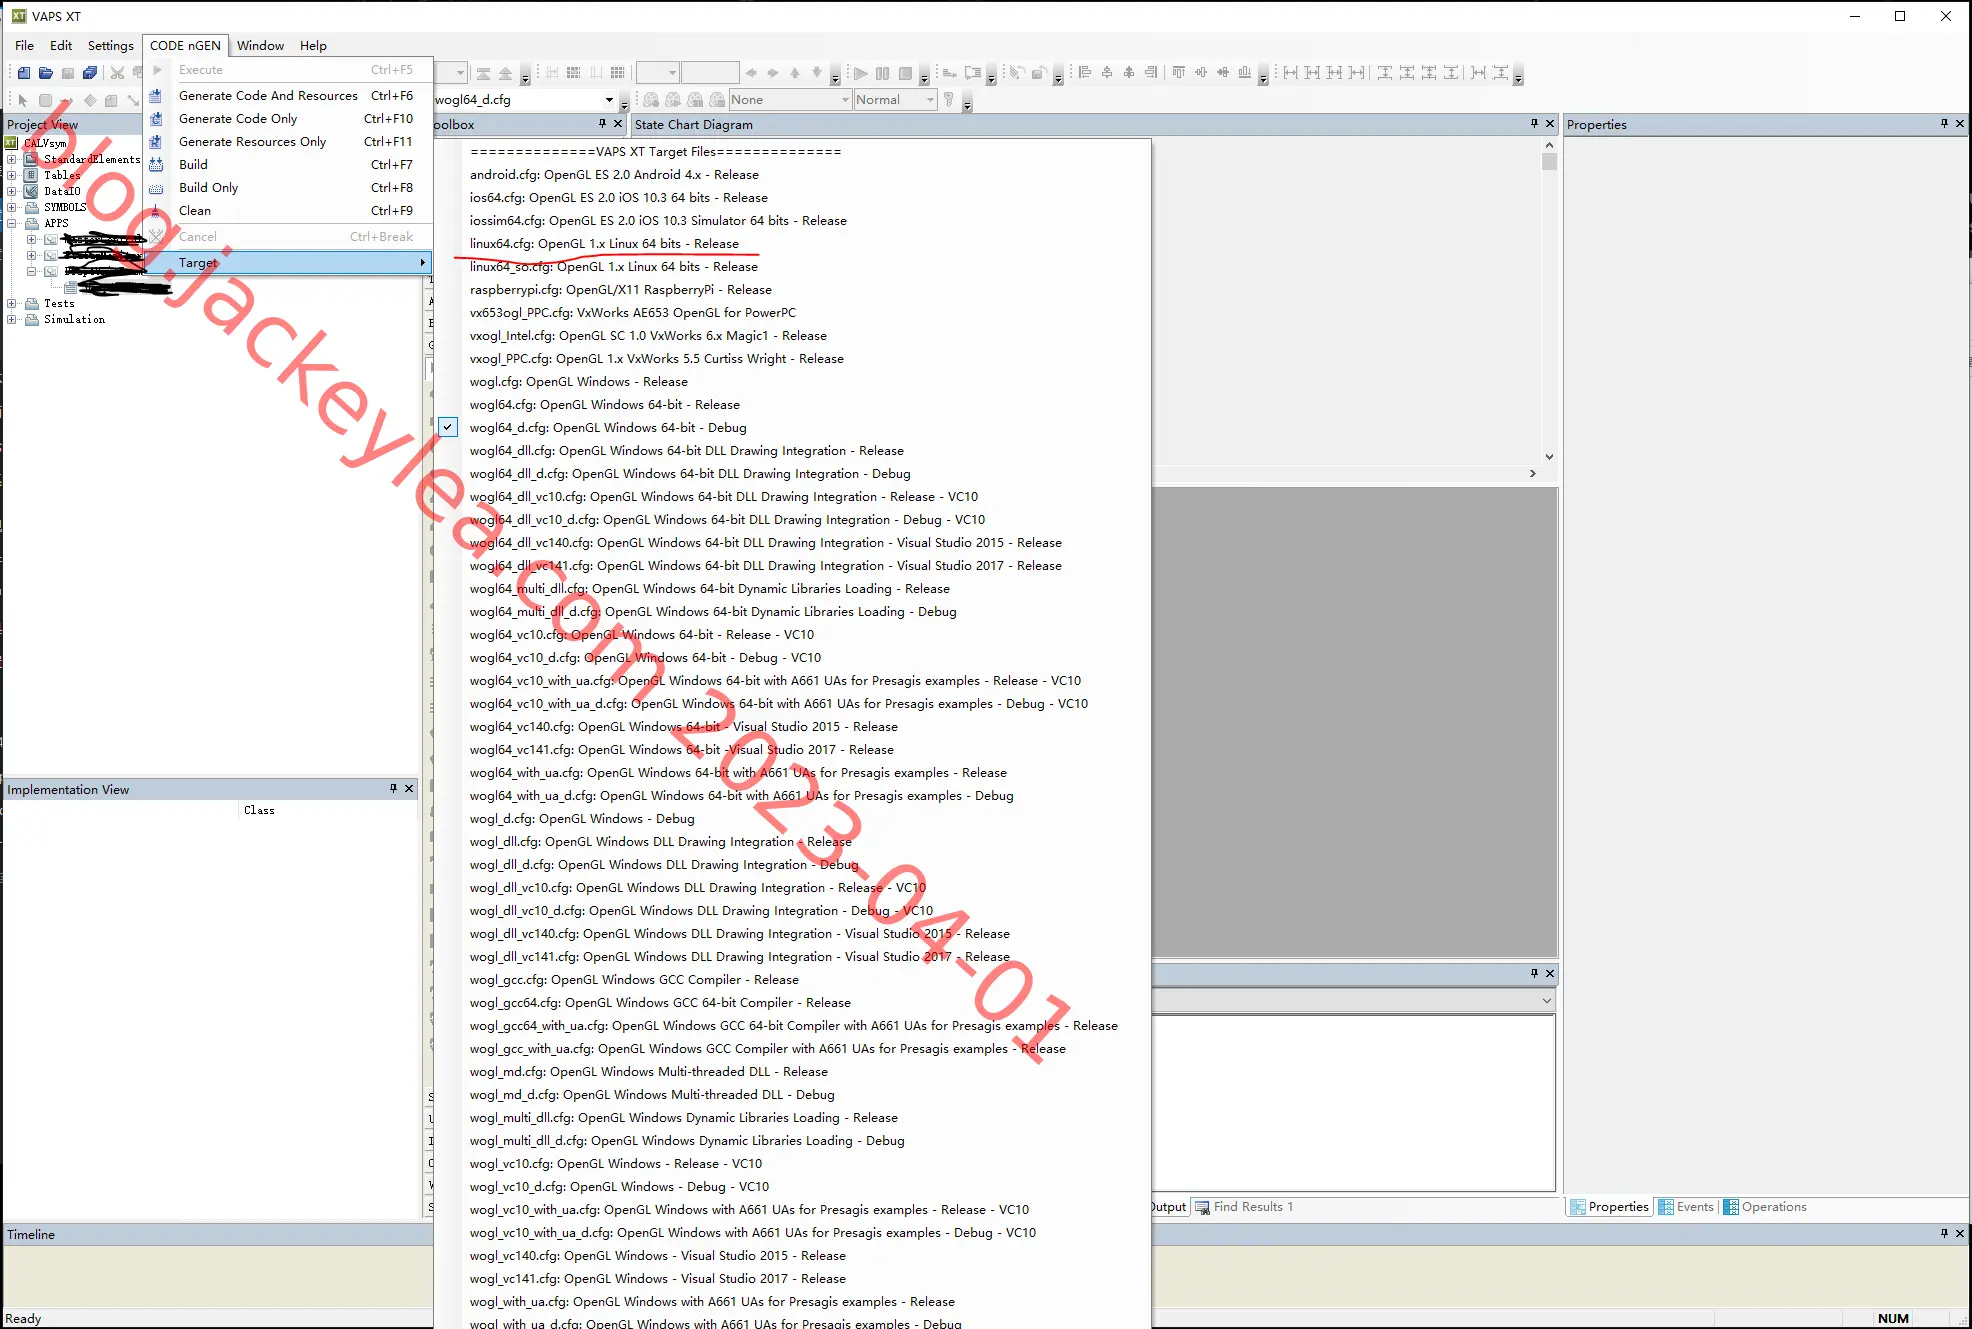
Task: Click the Pause icon in toolbar
Action: (882, 73)
